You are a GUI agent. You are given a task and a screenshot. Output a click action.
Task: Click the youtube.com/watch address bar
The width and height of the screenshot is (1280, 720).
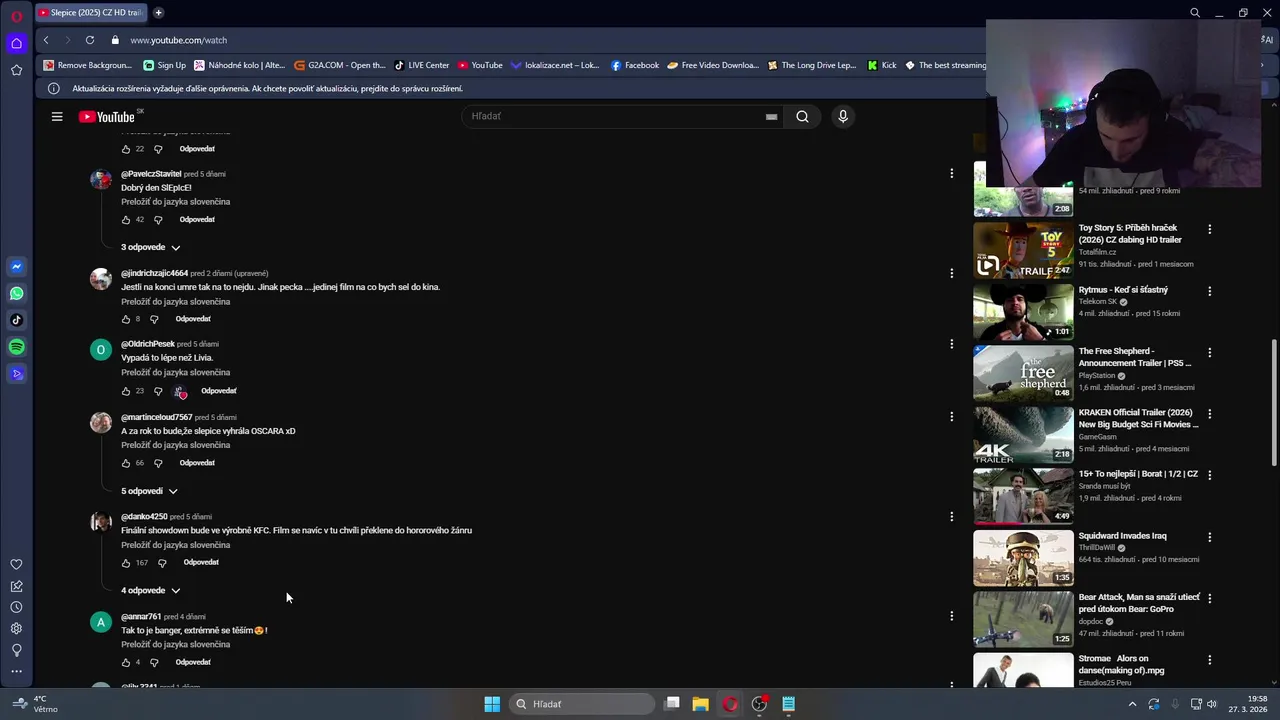[x=178, y=40]
